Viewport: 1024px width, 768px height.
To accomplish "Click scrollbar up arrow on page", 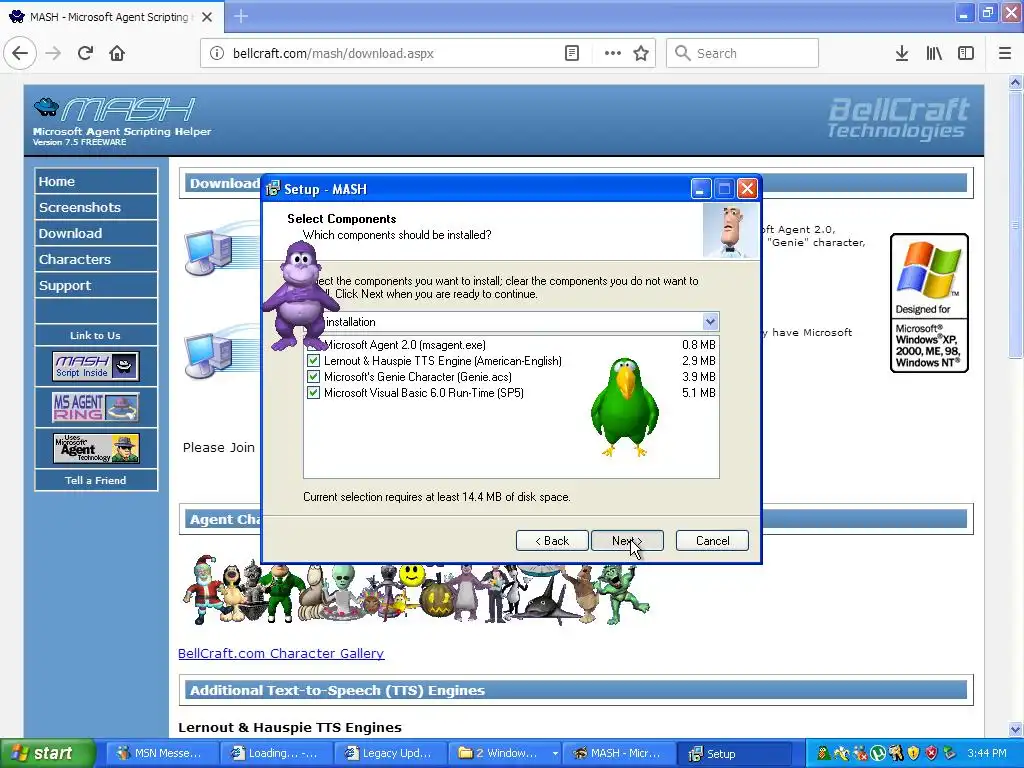I will pyautogui.click(x=1015, y=82).
